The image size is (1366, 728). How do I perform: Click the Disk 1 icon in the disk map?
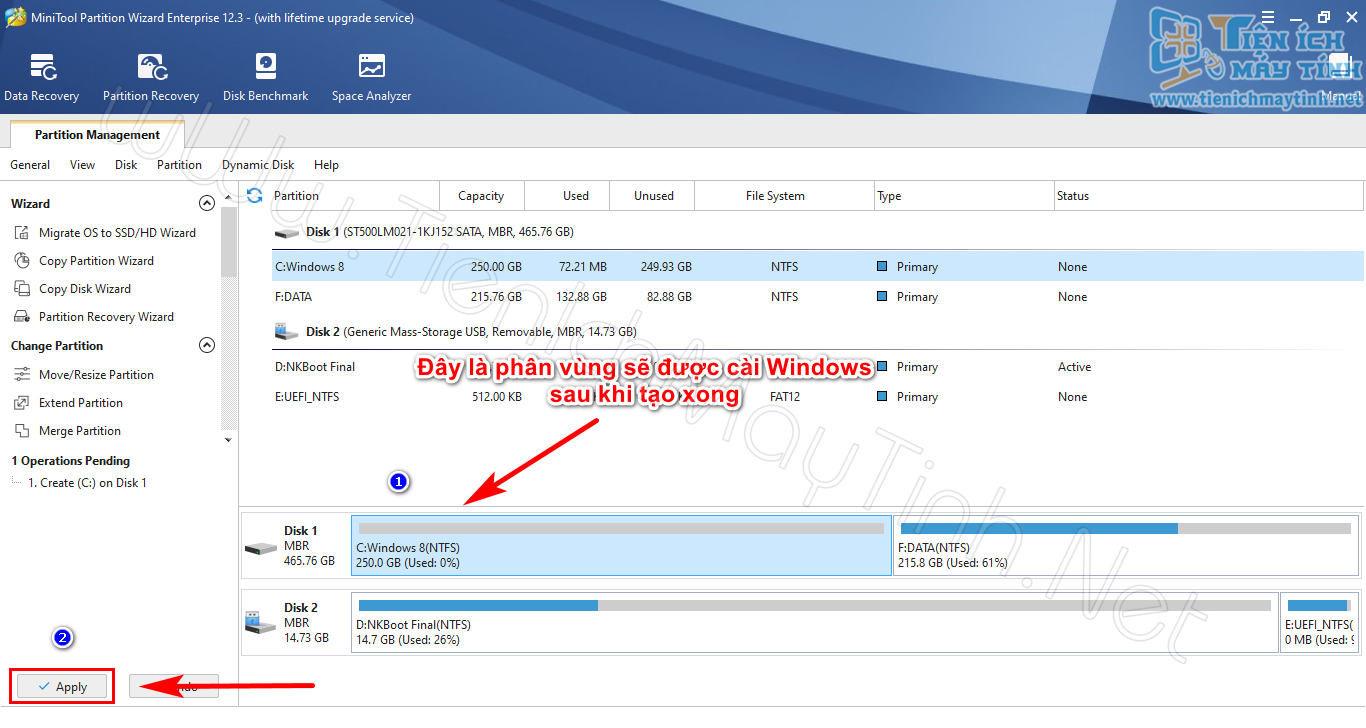(x=261, y=548)
